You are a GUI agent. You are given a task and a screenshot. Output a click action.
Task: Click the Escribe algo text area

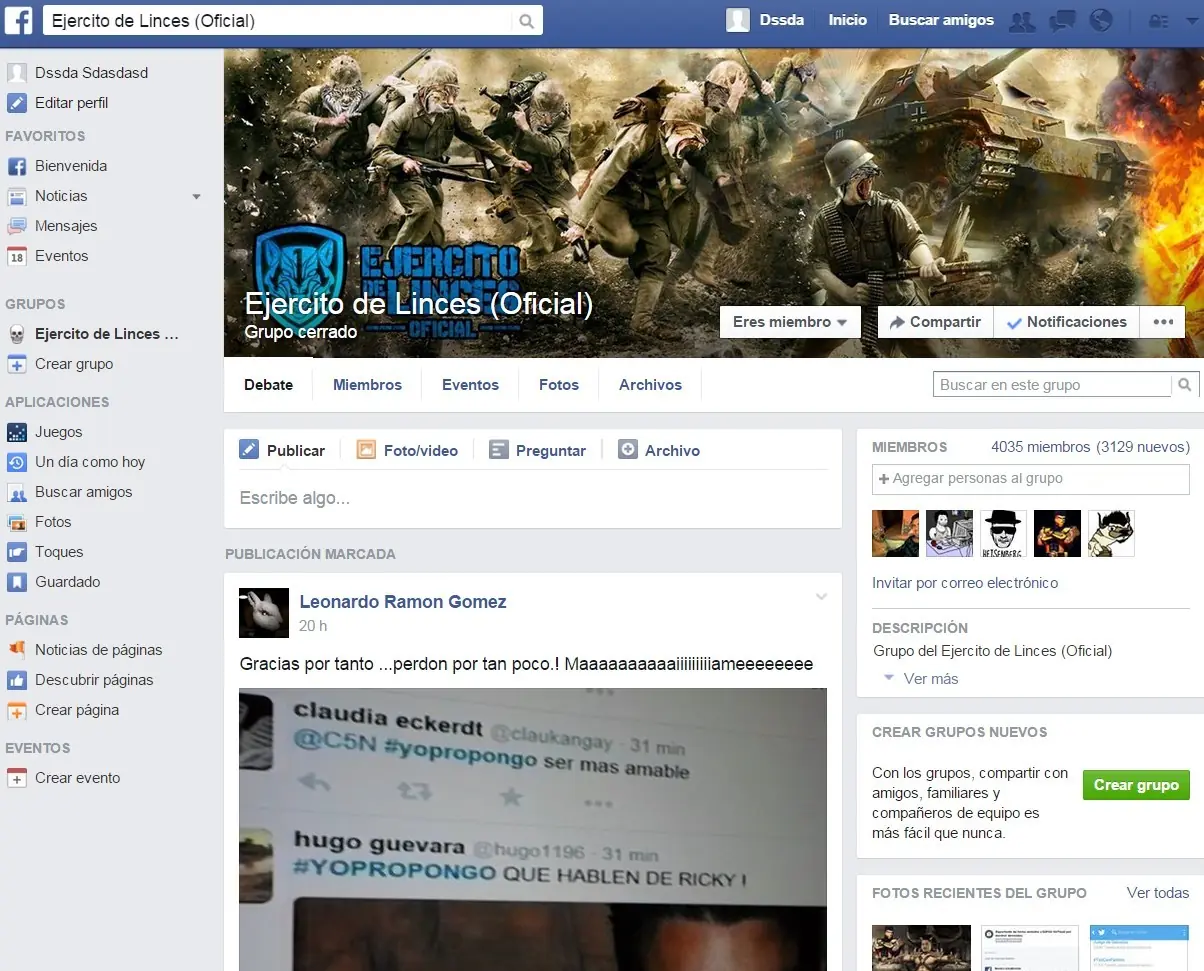(x=532, y=498)
